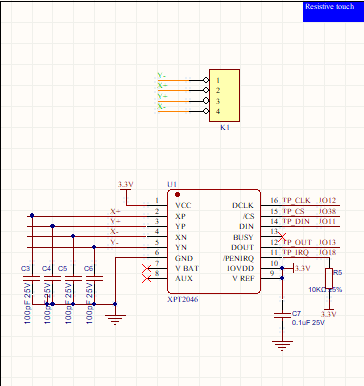Click the AUX pin name in U1
The width and height of the screenshot is (364, 386).
[184, 279]
